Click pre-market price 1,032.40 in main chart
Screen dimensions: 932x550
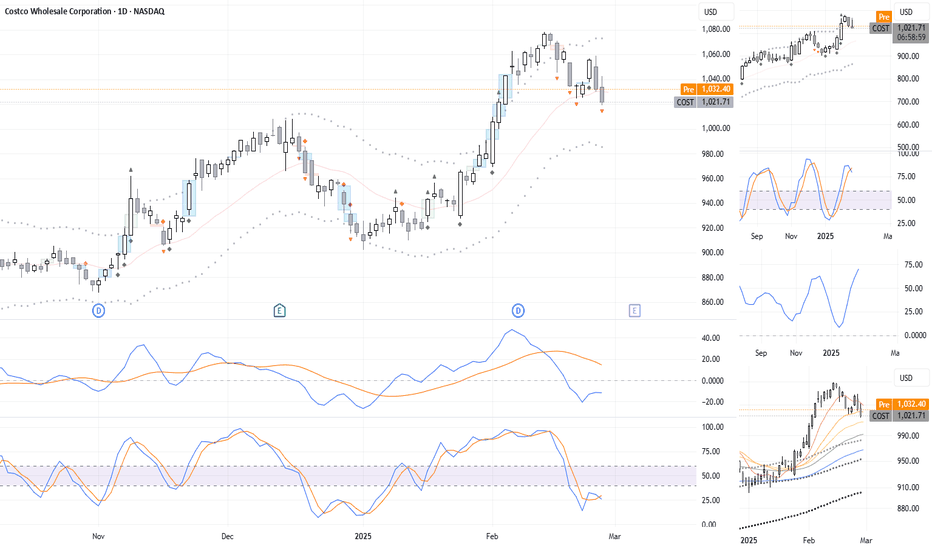point(716,89)
